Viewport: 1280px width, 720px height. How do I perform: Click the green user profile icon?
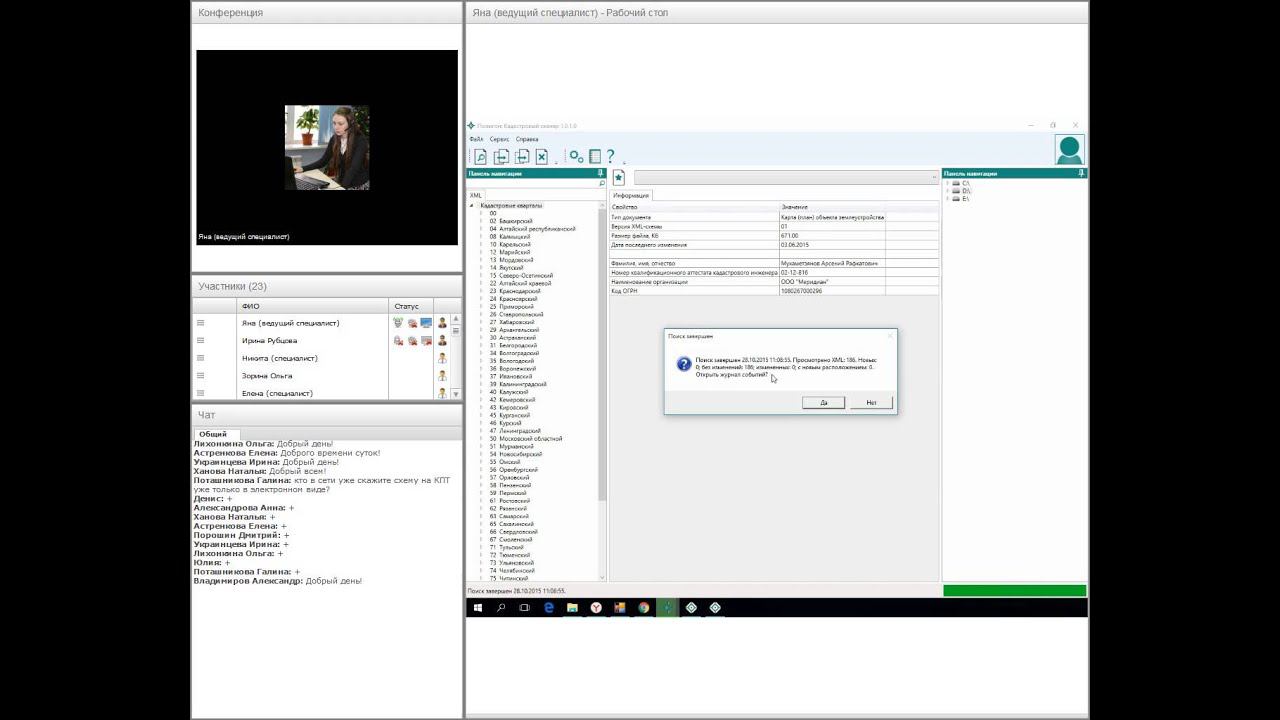click(1070, 149)
